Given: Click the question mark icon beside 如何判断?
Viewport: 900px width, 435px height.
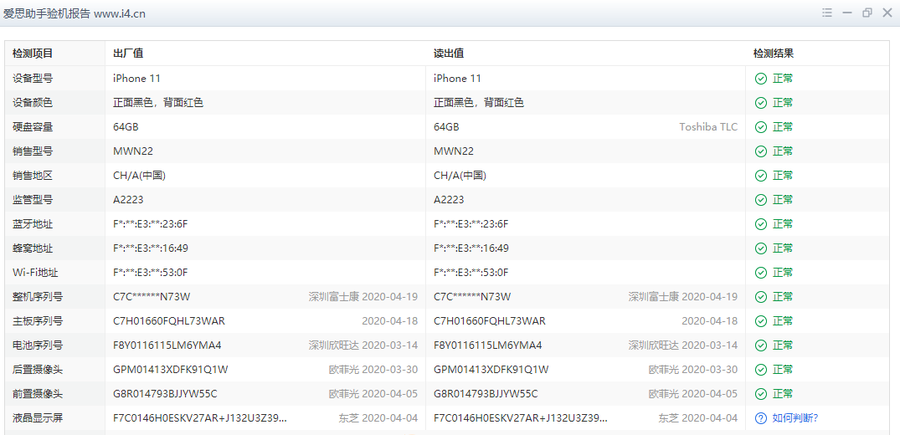Looking at the screenshot, I should [761, 418].
